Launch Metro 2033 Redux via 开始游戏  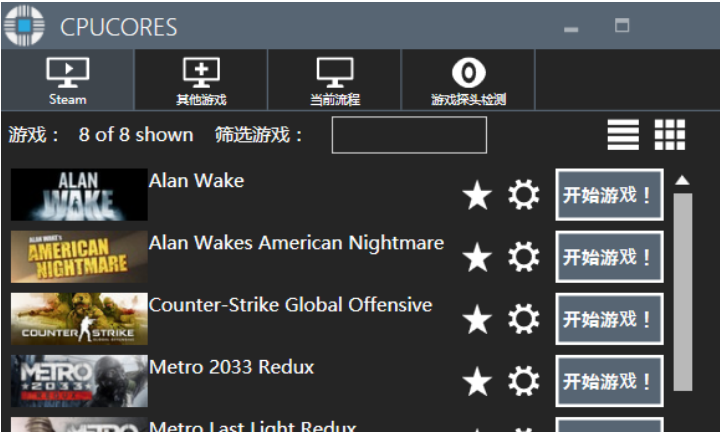(609, 381)
